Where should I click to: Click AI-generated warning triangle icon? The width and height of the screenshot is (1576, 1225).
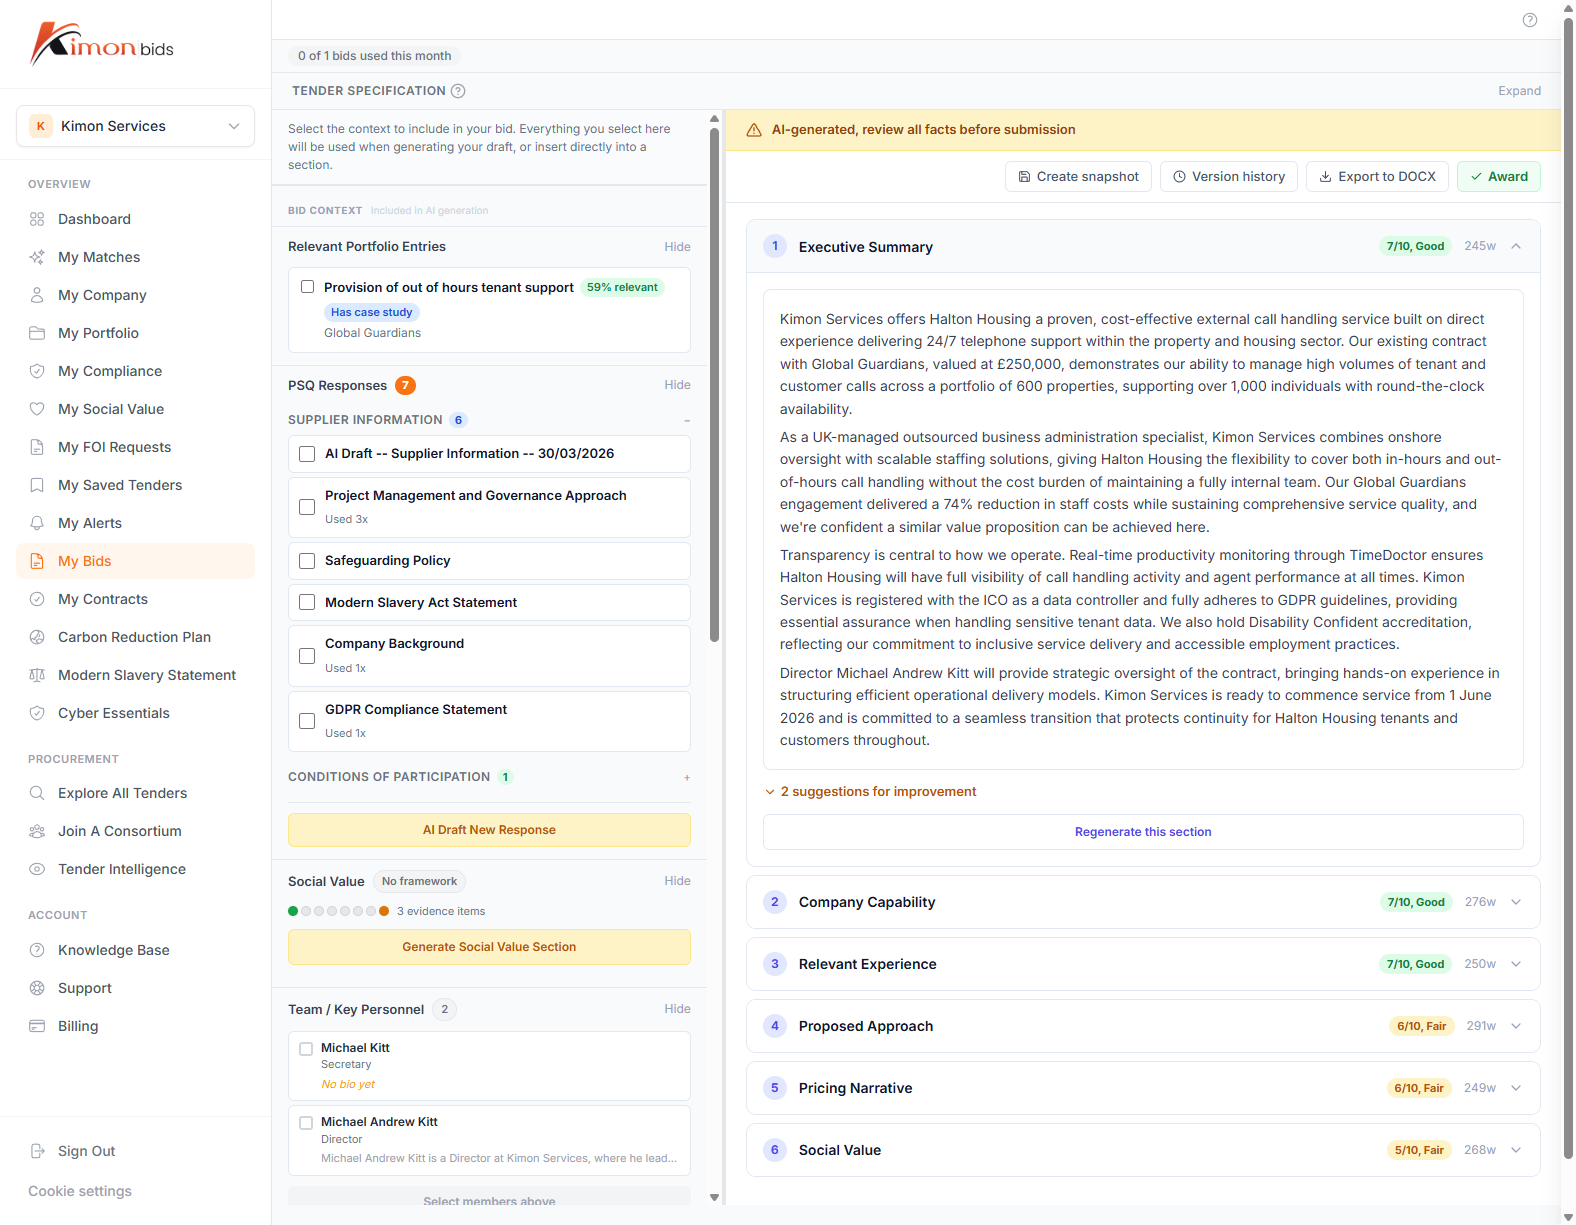(754, 130)
